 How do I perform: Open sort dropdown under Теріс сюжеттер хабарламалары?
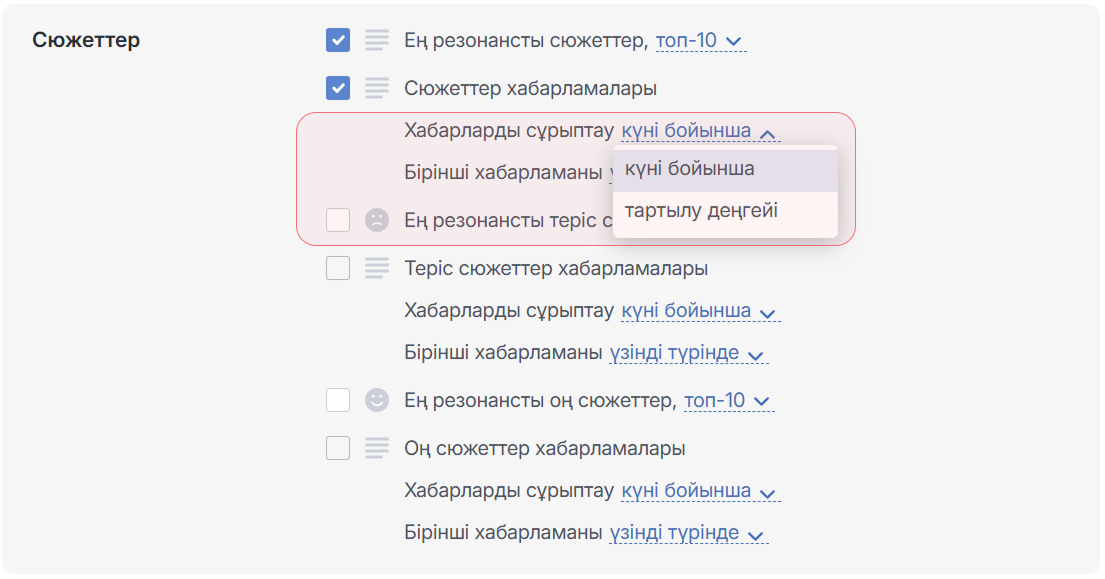(699, 311)
